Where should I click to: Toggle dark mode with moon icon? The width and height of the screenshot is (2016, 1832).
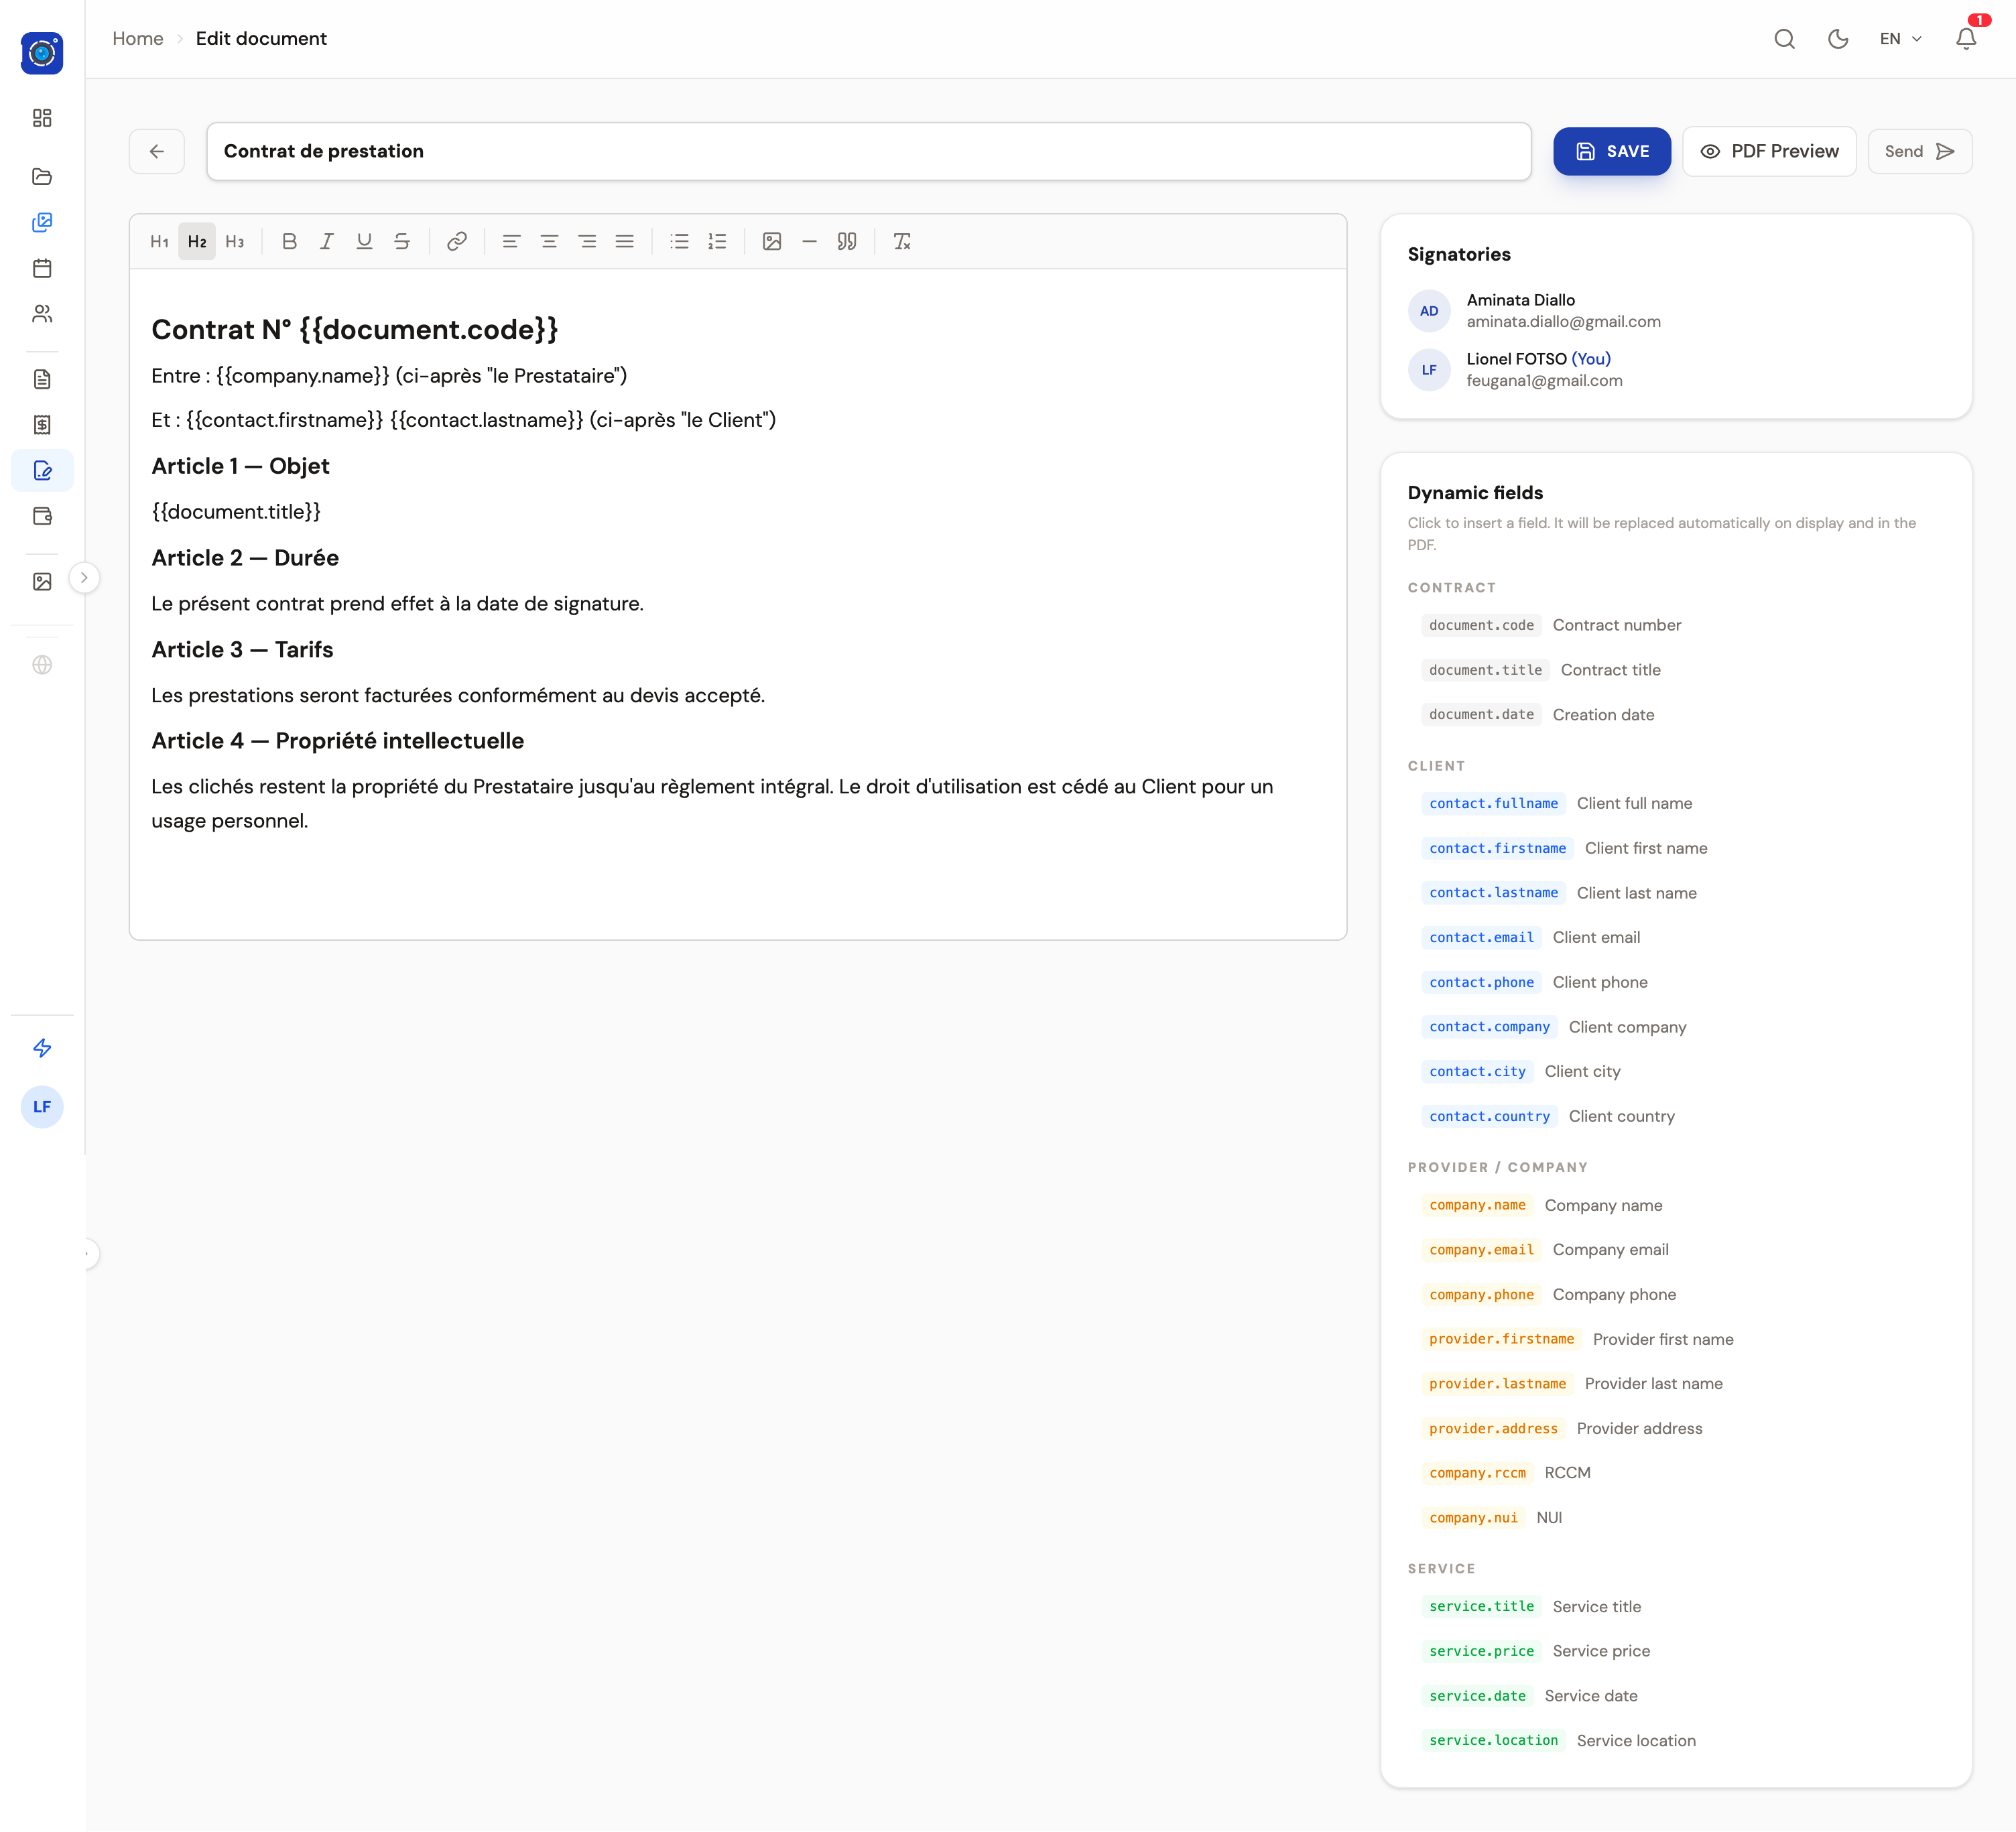point(1837,39)
